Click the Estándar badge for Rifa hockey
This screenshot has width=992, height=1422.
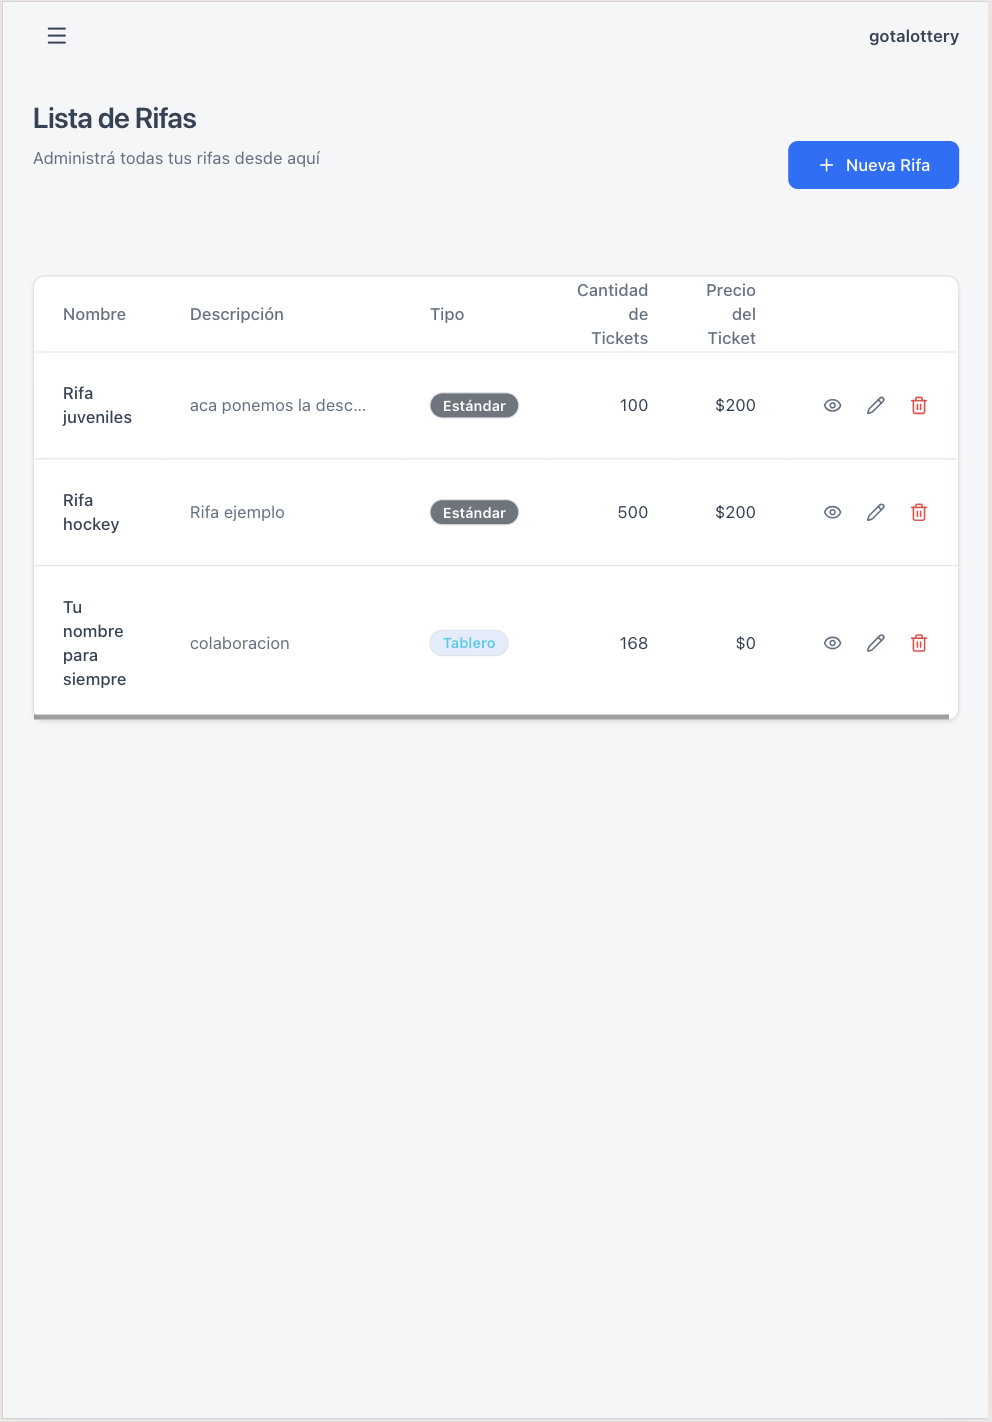click(474, 512)
